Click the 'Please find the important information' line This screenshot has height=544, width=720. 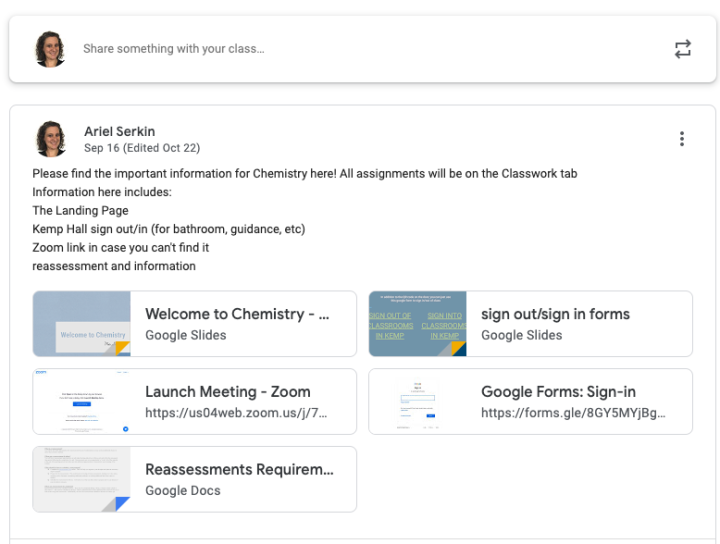[304, 174]
